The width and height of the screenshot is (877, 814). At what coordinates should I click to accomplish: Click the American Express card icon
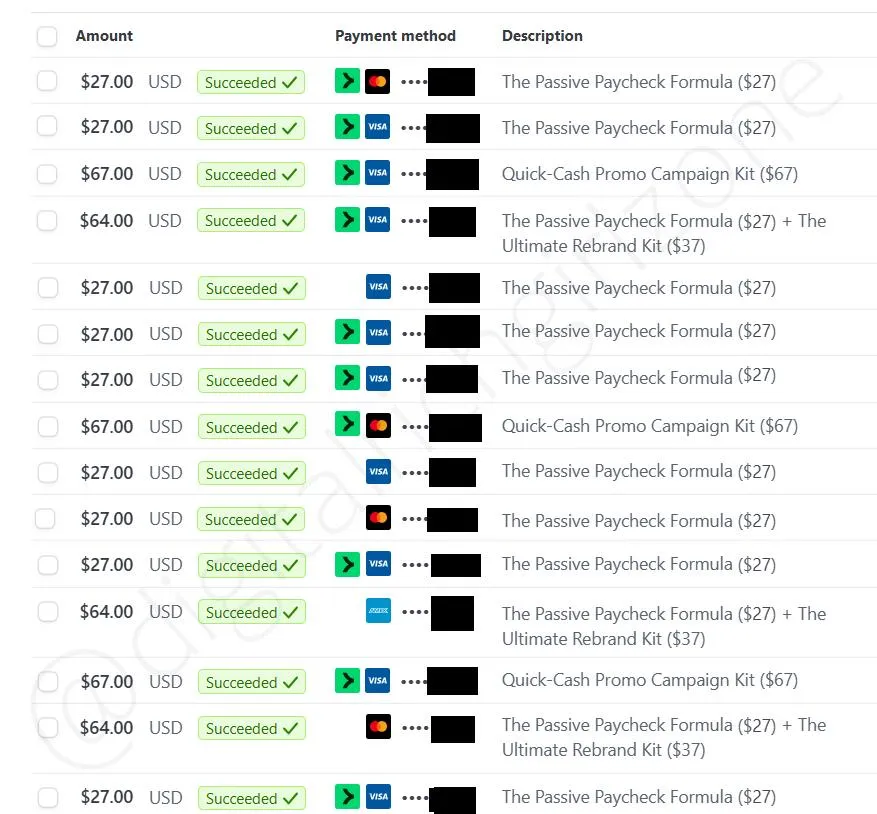pyautogui.click(x=378, y=611)
